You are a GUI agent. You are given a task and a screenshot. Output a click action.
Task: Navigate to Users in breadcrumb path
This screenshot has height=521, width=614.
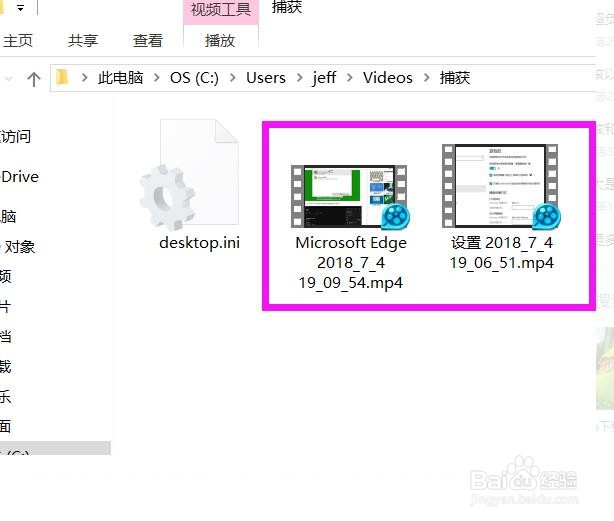pos(266,78)
